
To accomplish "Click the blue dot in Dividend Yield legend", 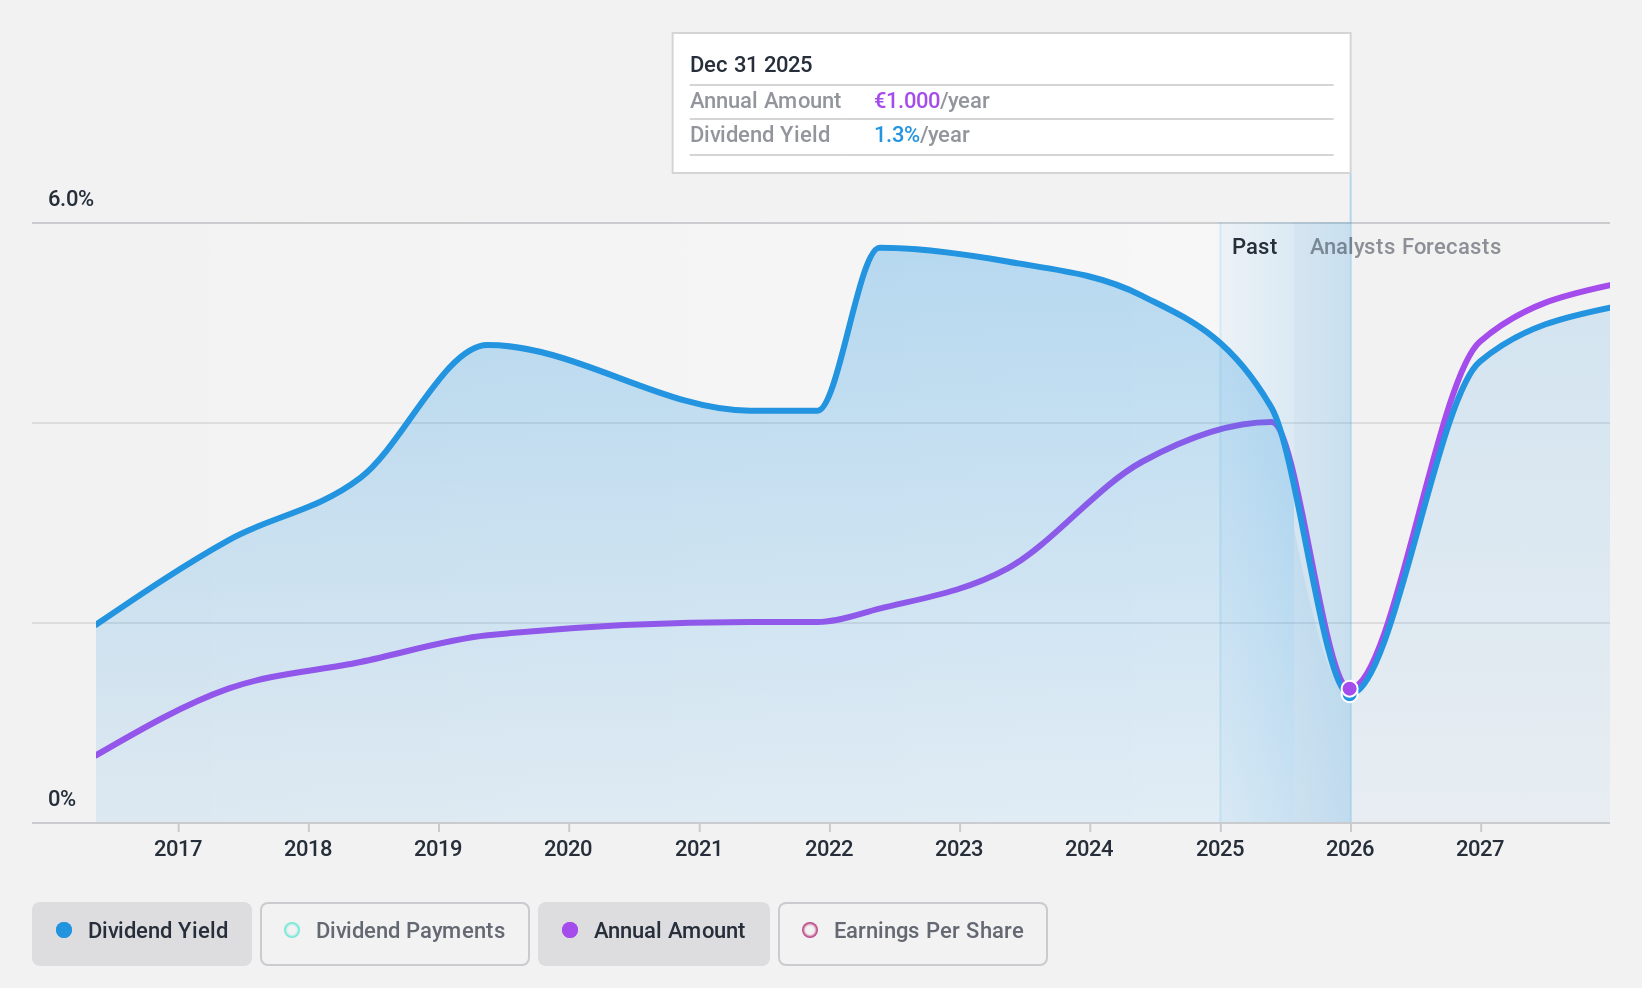I will 64,930.
